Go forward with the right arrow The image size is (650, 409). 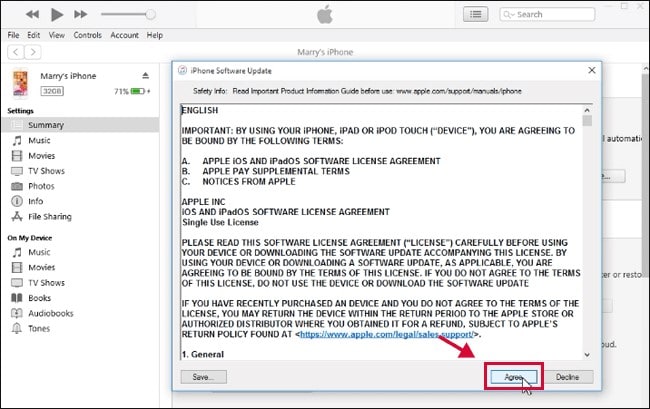tap(33, 52)
